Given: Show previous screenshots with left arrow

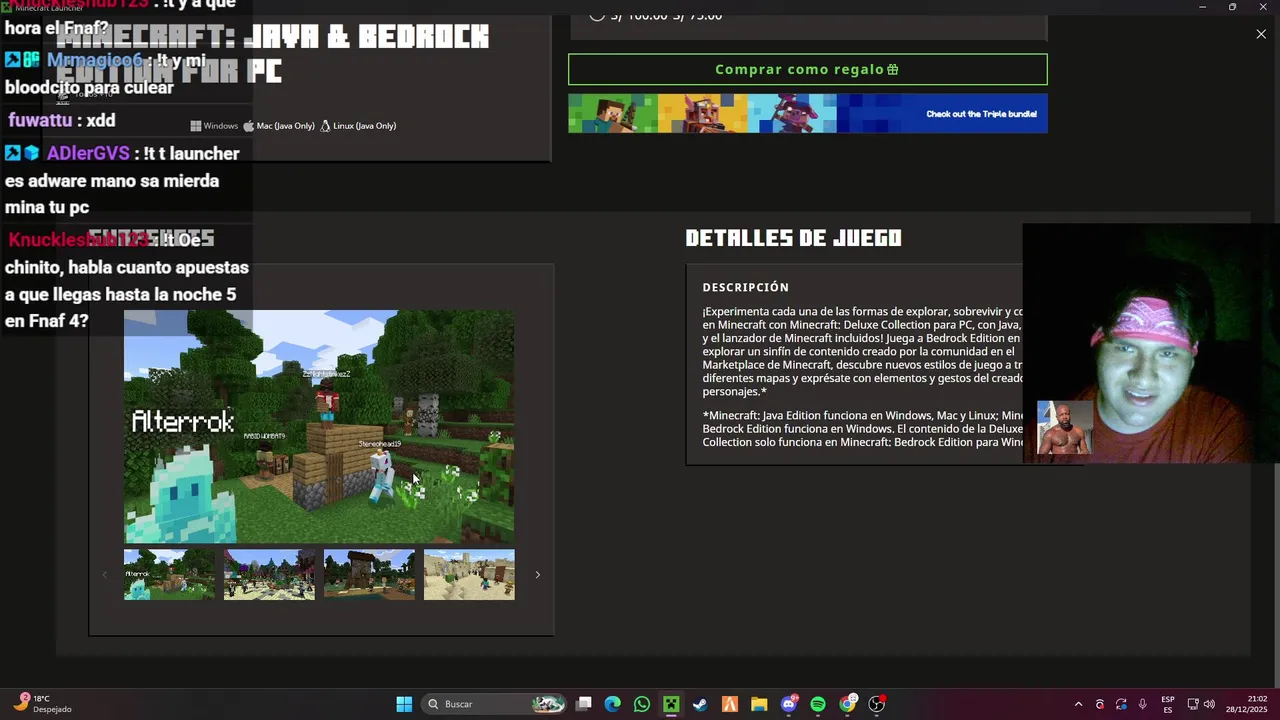Looking at the screenshot, I should click(x=104, y=575).
